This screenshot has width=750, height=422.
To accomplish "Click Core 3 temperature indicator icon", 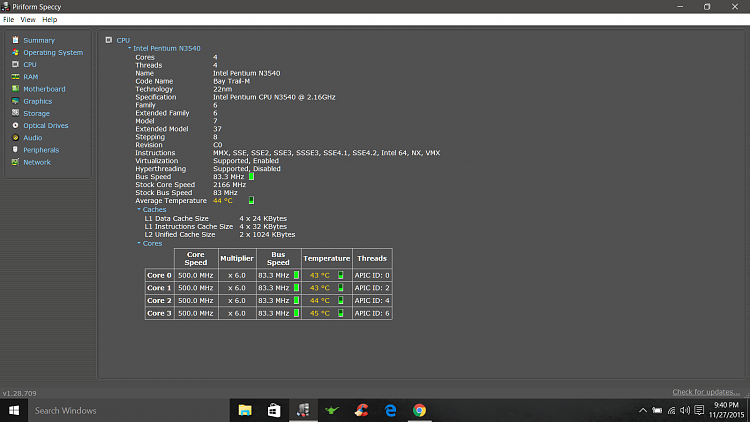I will coord(341,313).
